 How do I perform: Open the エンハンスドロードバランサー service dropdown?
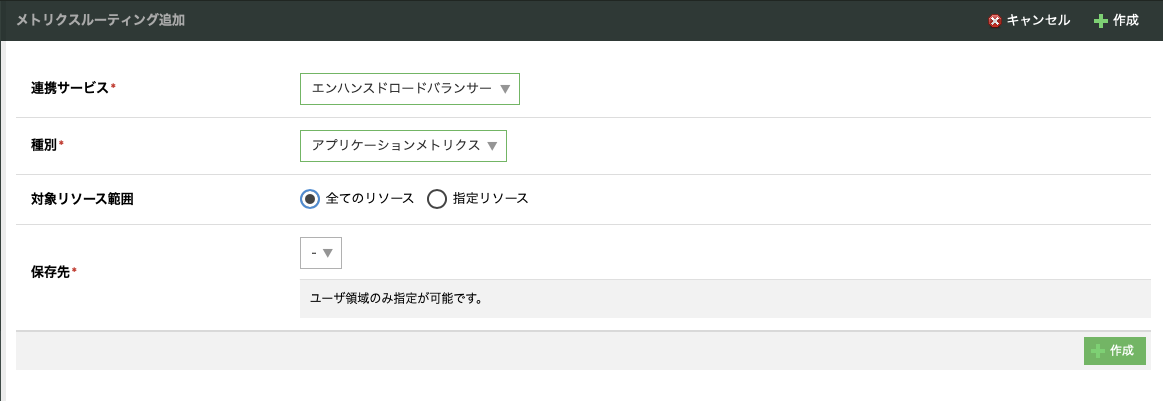coord(409,89)
